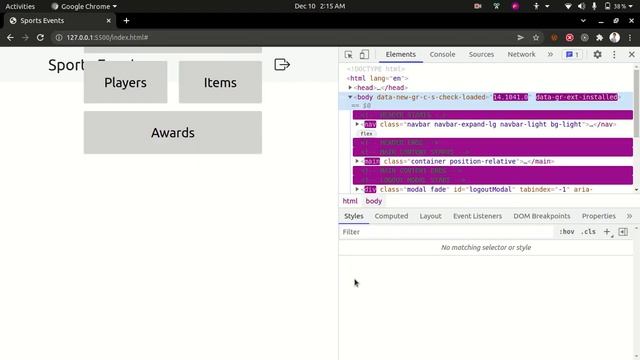The height and width of the screenshot is (360, 640).
Task: Click the styles Filter input
Action: 447,232
